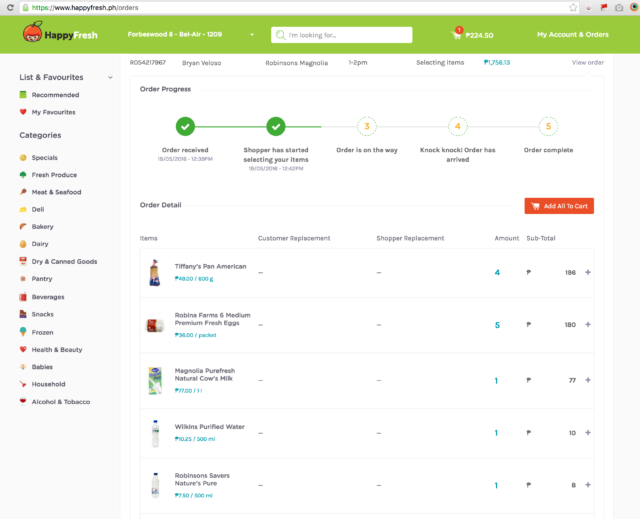Click the Beverages icon
The image size is (640, 519).
pyautogui.click(x=23, y=297)
